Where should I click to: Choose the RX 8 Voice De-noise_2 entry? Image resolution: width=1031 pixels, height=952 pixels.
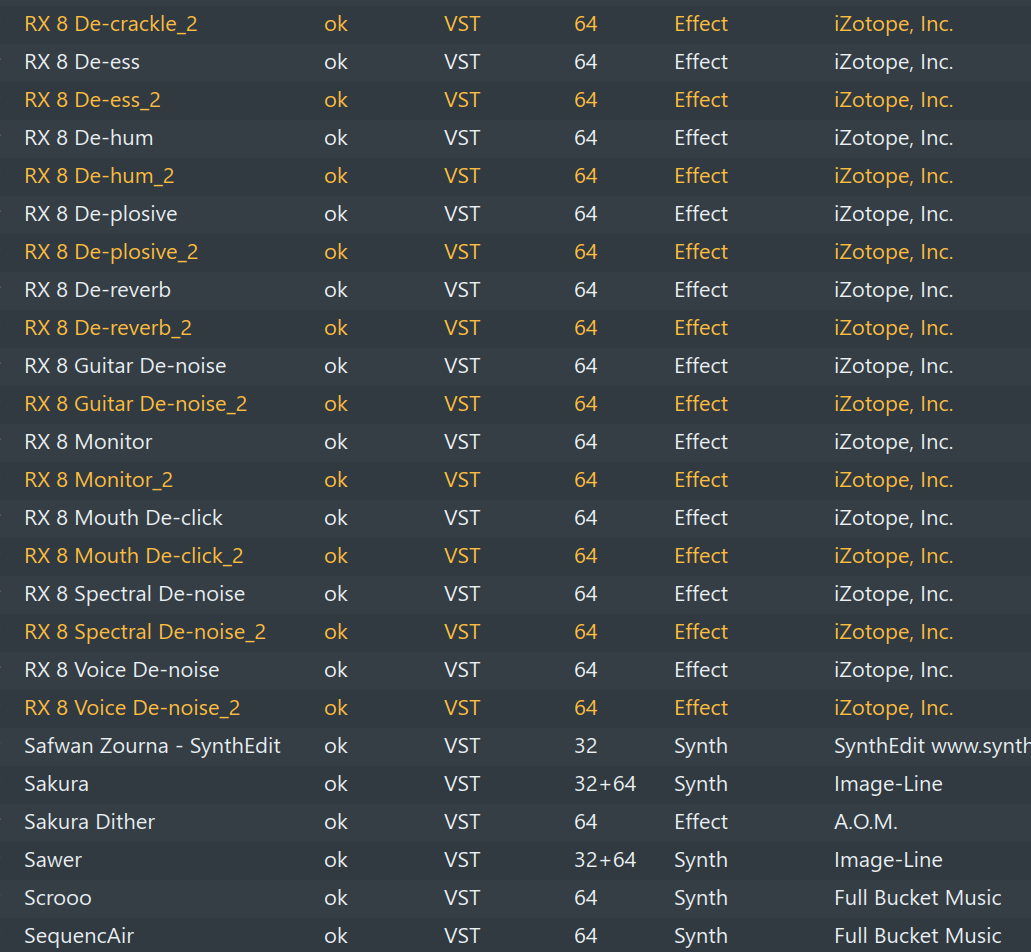pos(132,708)
